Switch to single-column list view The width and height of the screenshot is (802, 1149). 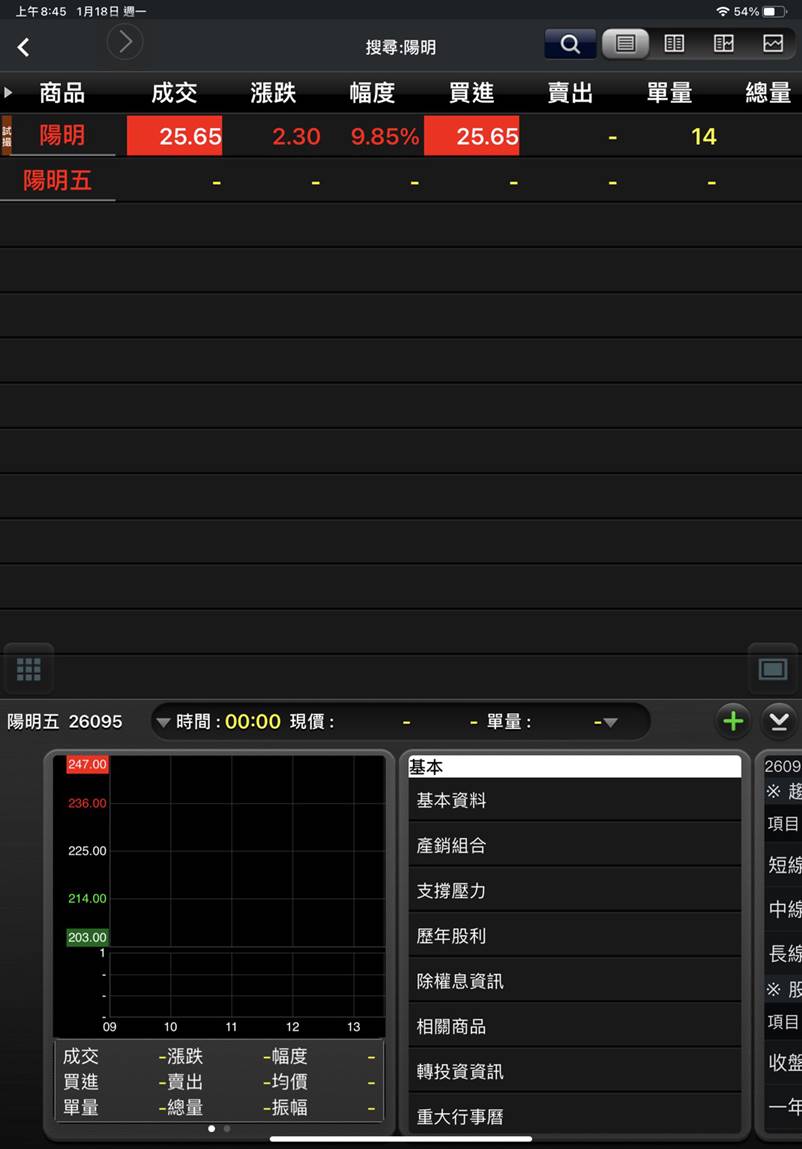[626, 44]
